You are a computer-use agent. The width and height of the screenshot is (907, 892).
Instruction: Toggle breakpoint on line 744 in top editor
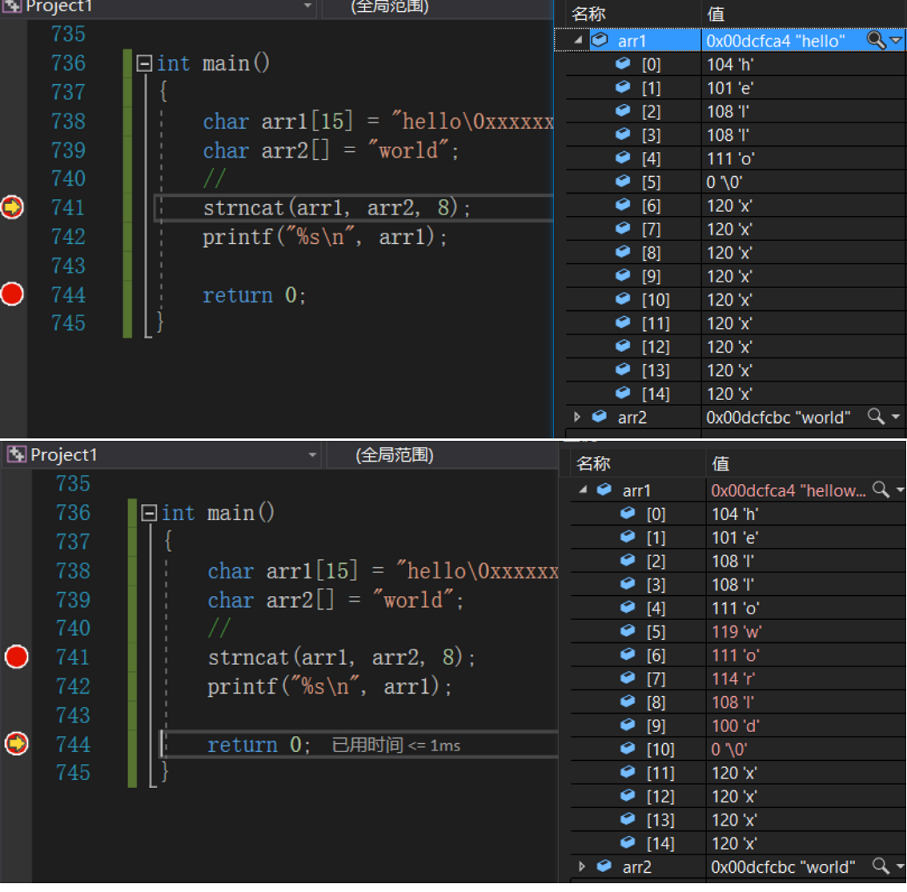12,294
